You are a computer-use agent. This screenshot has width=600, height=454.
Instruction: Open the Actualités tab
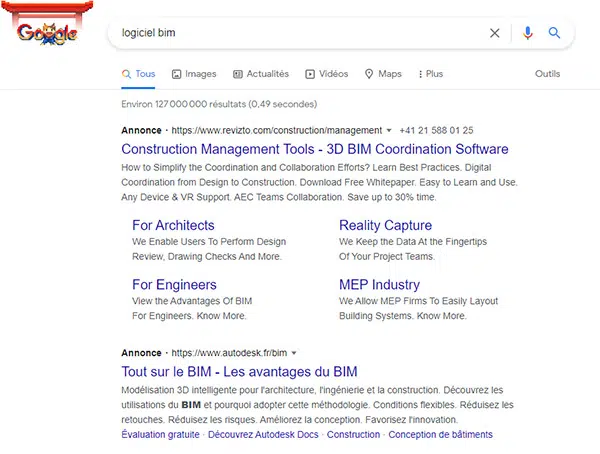pos(261,74)
